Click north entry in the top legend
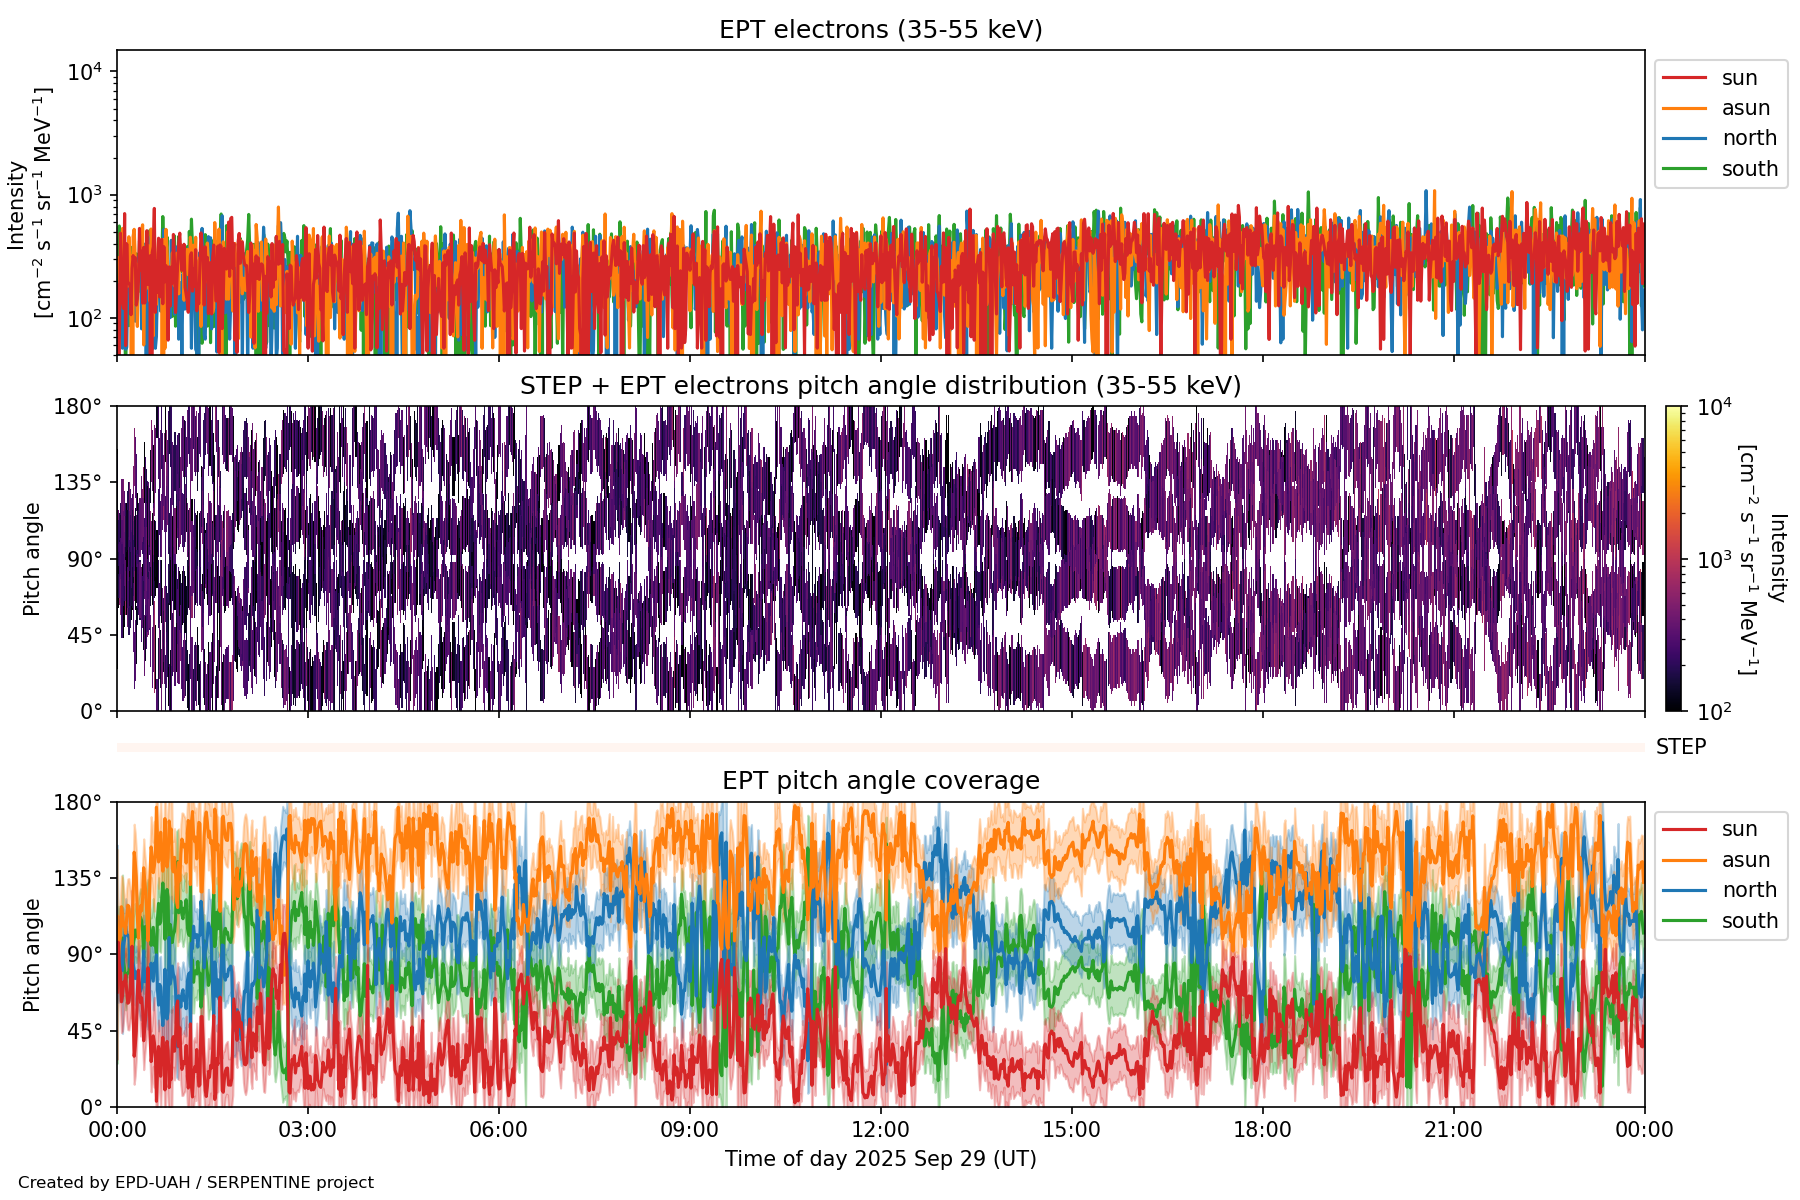This screenshot has width=1800, height=1200. point(1748,138)
